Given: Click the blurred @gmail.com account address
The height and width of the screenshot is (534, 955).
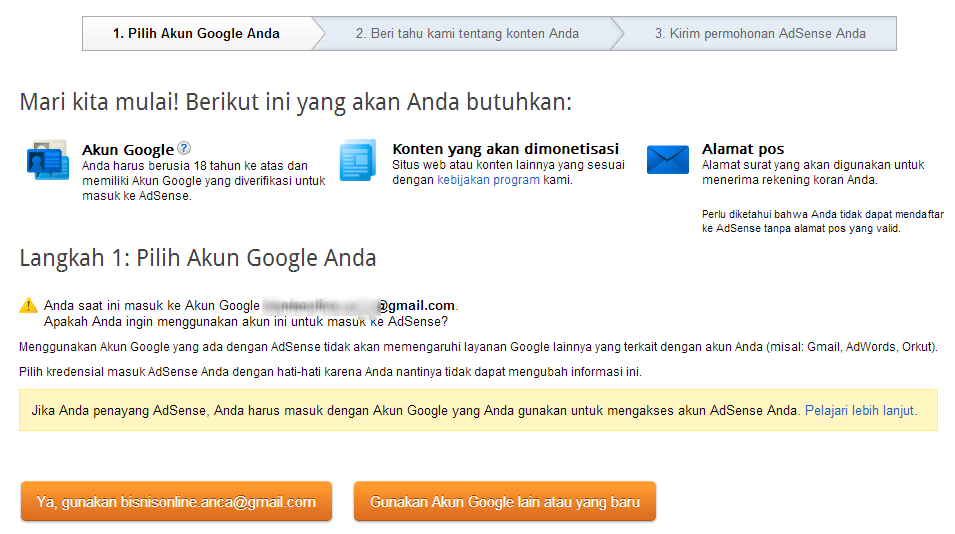Looking at the screenshot, I should [359, 305].
